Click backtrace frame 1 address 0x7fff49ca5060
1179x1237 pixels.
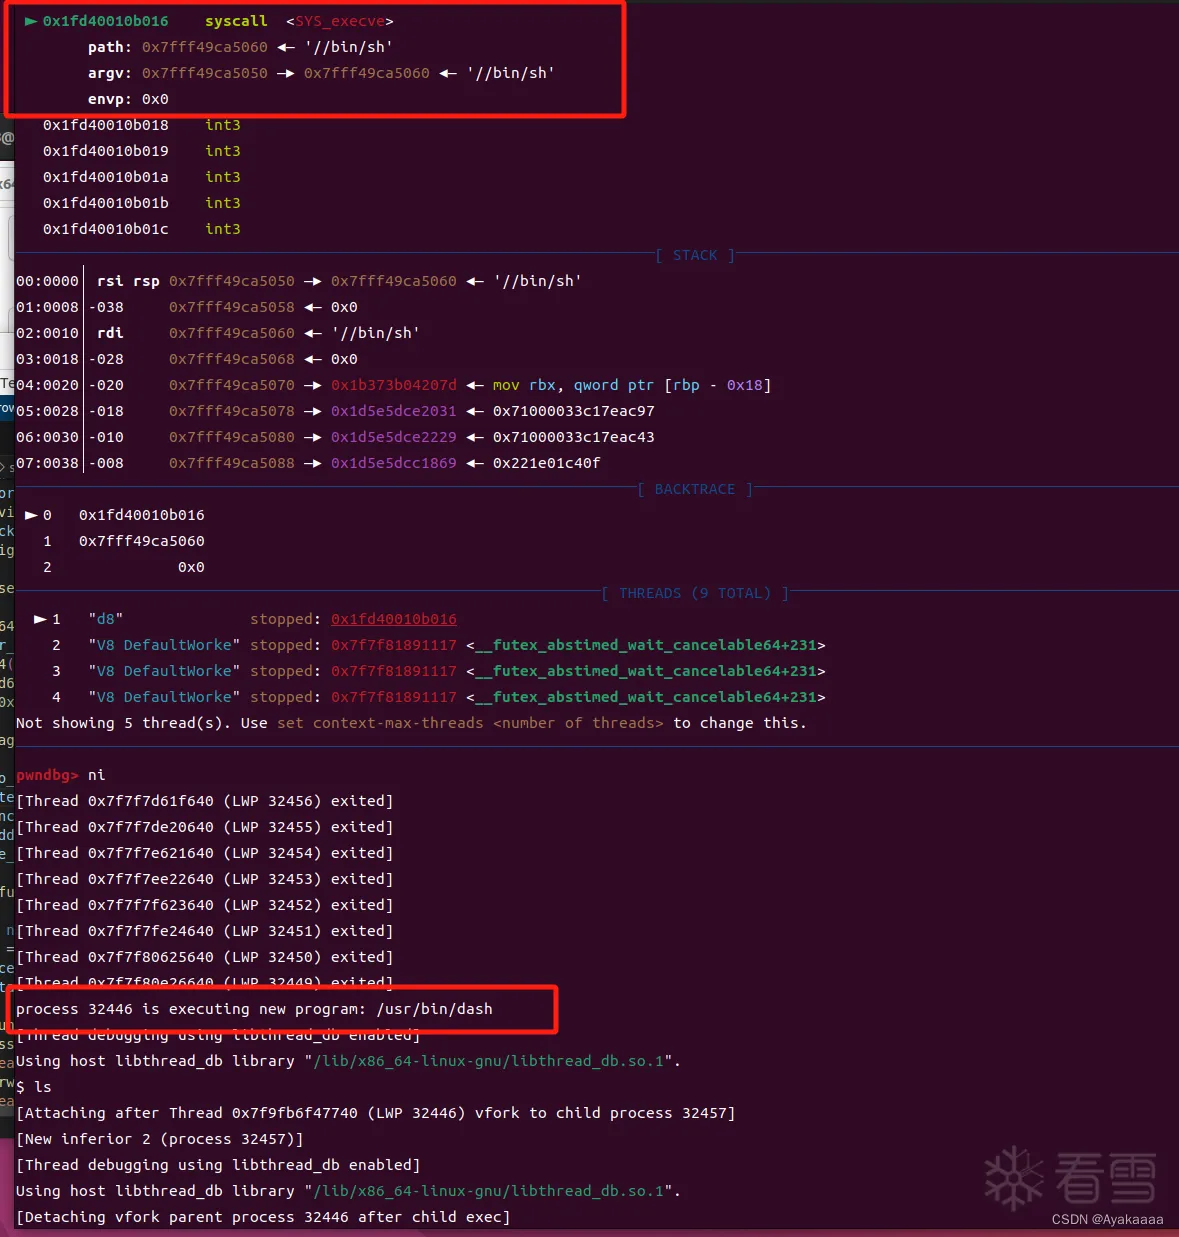142,541
